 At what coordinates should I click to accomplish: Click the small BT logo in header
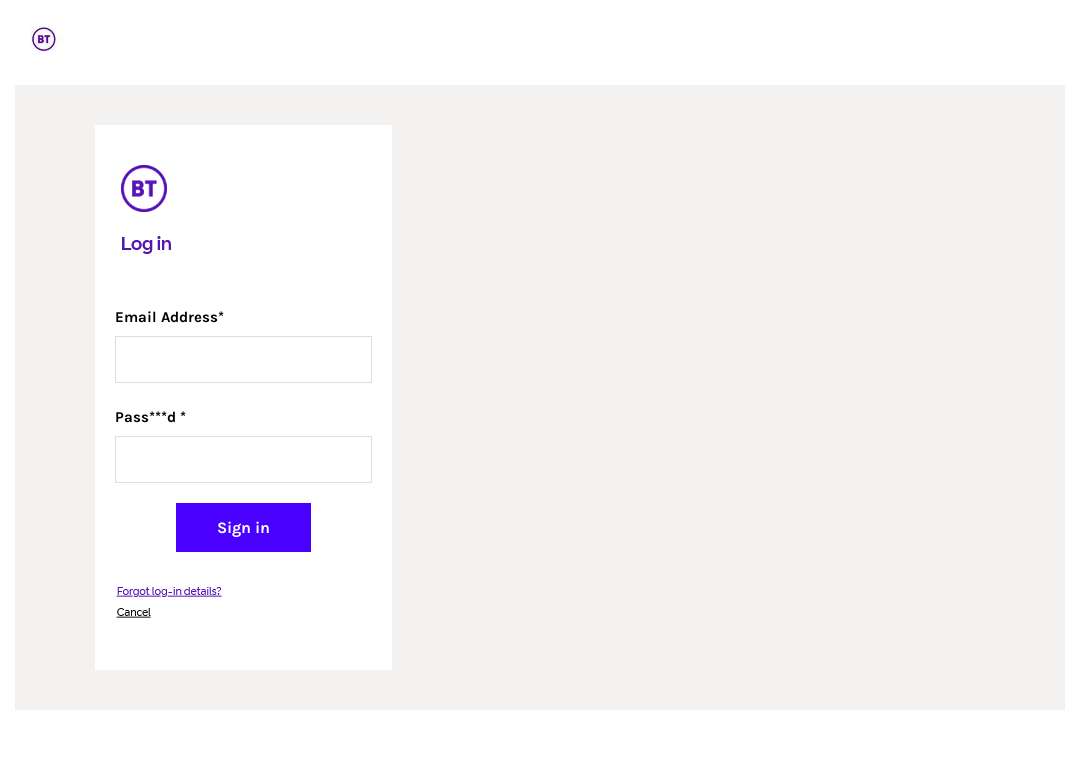point(43,39)
